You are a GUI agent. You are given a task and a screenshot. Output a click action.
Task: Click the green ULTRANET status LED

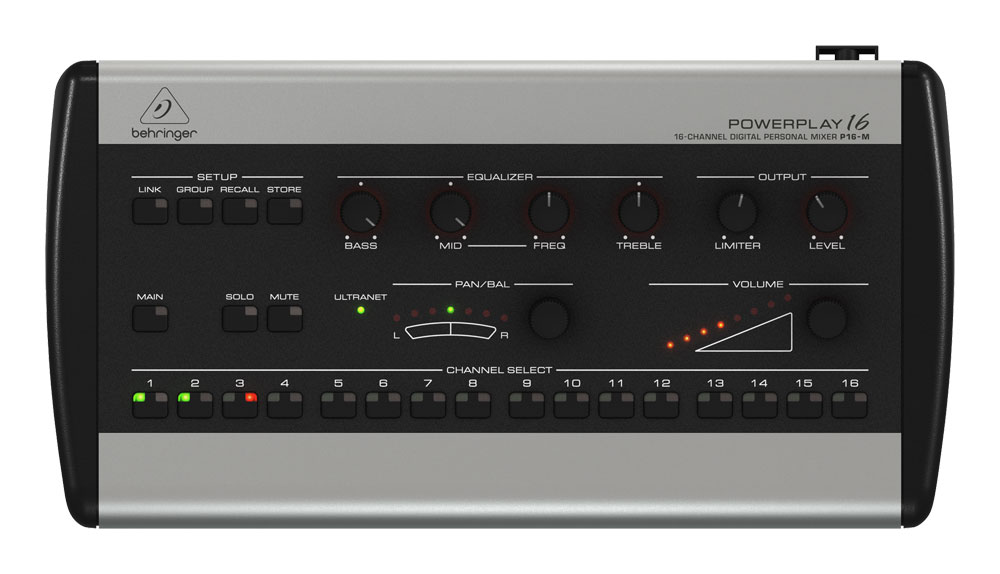pyautogui.click(x=361, y=310)
